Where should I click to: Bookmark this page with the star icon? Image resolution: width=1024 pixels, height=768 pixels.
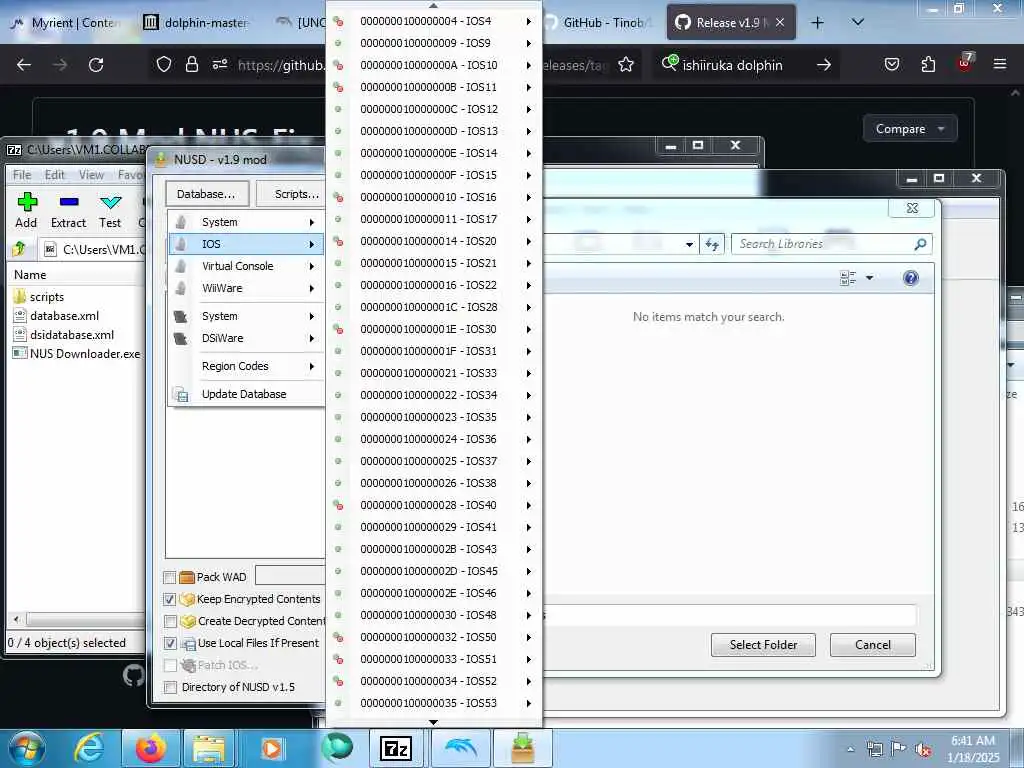click(x=626, y=65)
